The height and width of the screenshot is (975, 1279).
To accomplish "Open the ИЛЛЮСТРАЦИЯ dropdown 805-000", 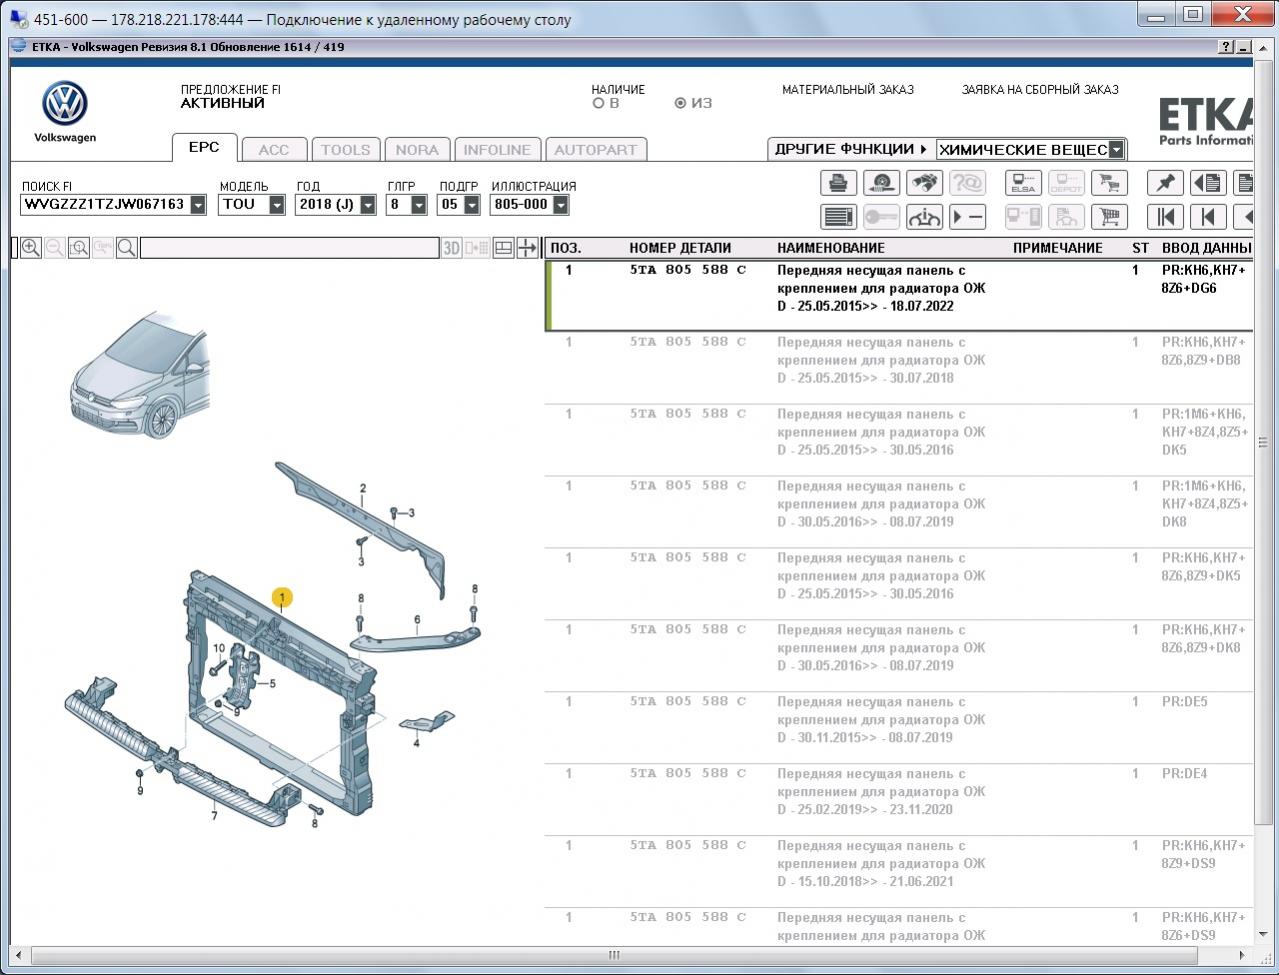I will (560, 205).
